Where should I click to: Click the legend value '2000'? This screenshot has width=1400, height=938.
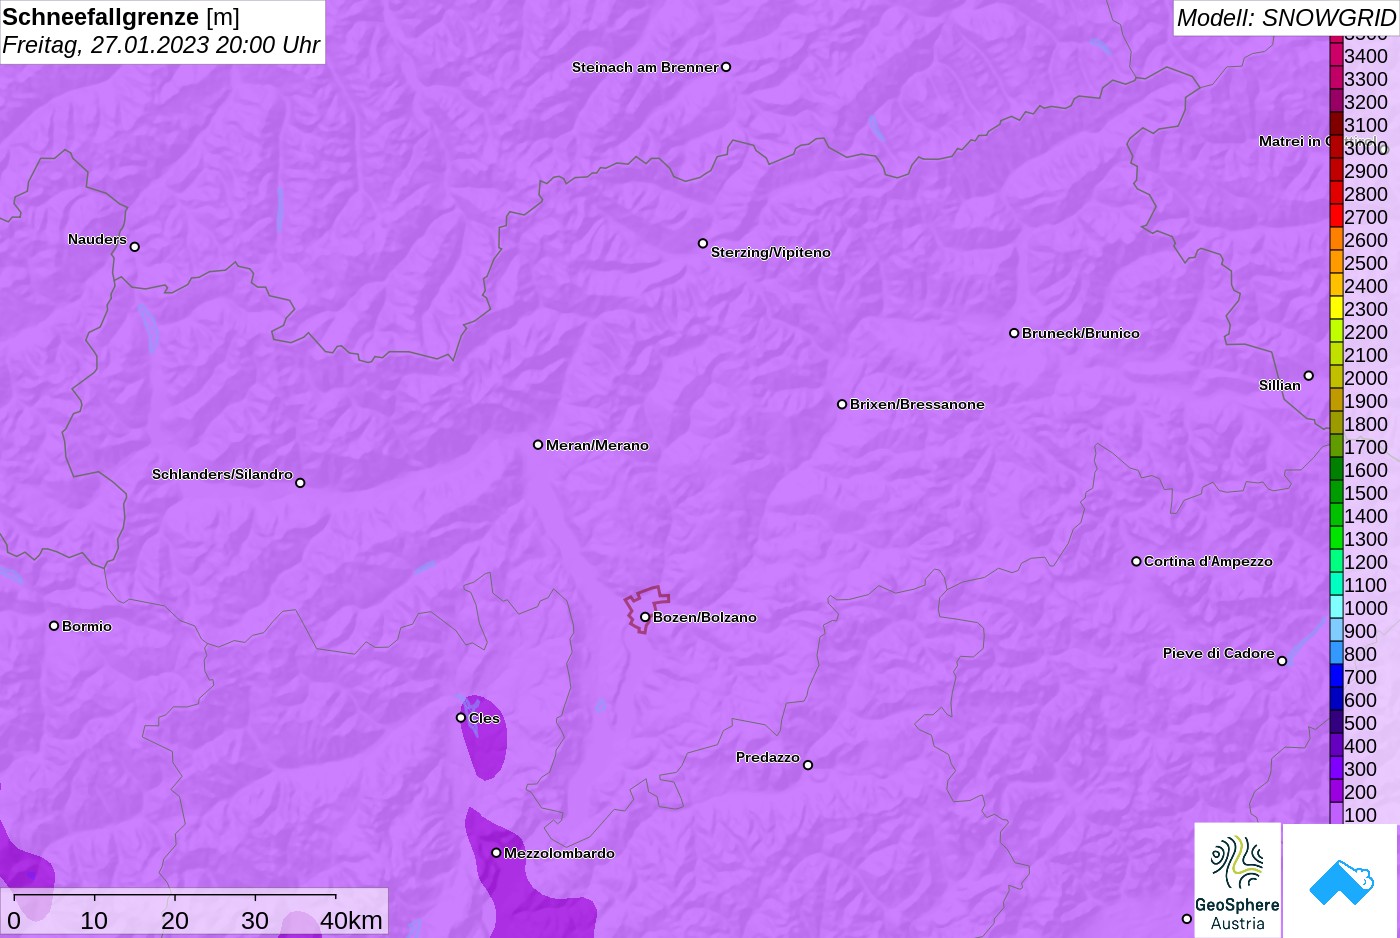(1366, 378)
